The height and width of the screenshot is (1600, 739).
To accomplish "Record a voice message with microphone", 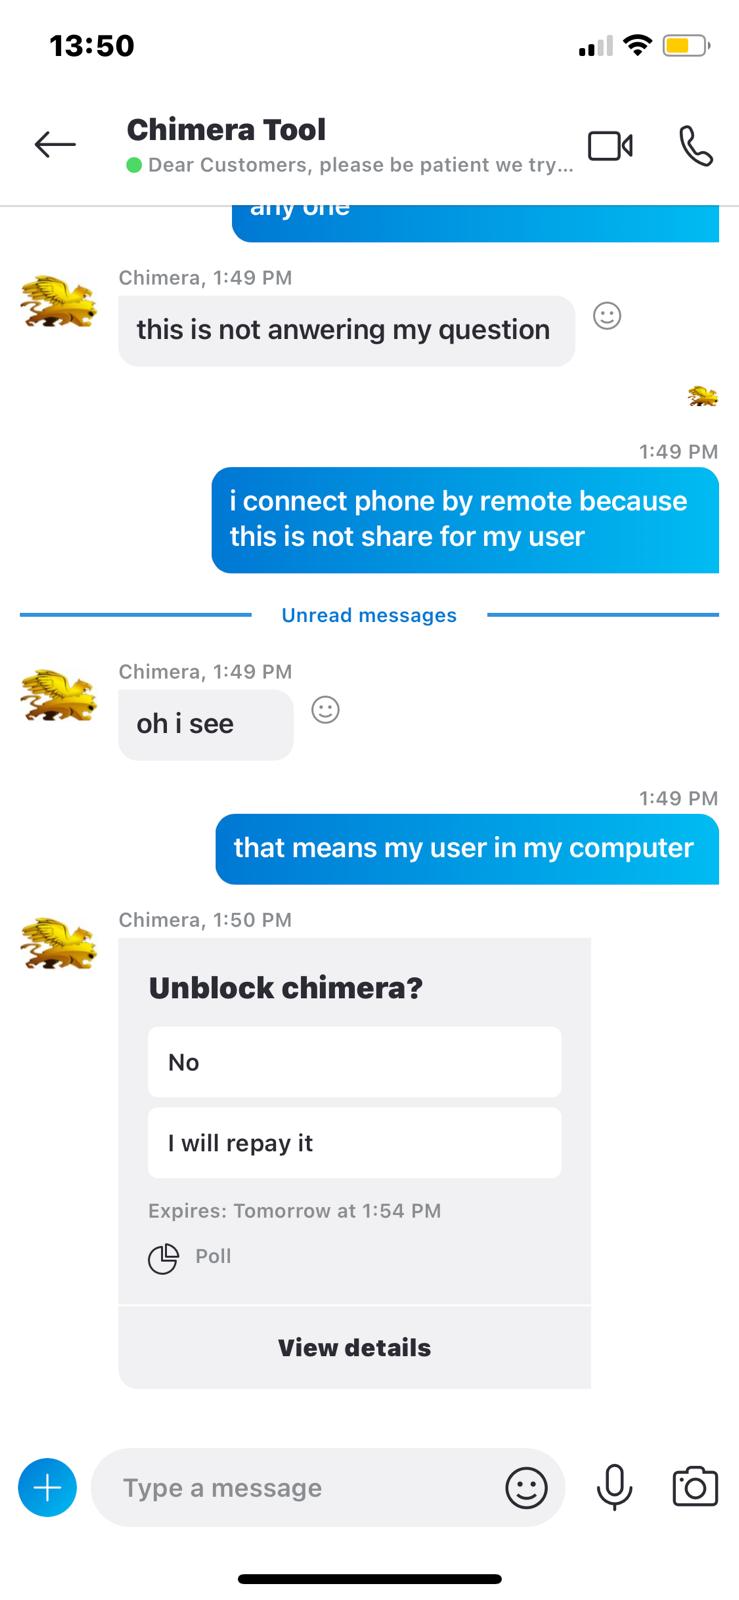I will pos(614,1487).
